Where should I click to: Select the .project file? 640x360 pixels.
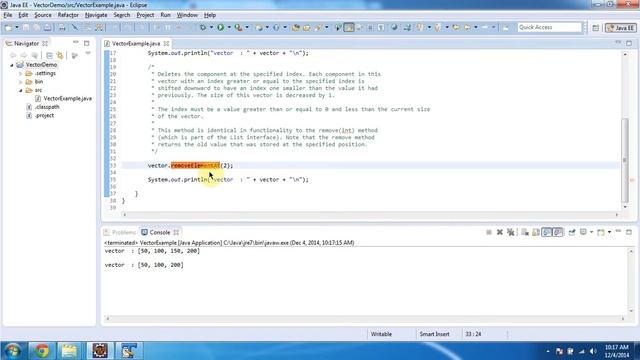(44, 116)
